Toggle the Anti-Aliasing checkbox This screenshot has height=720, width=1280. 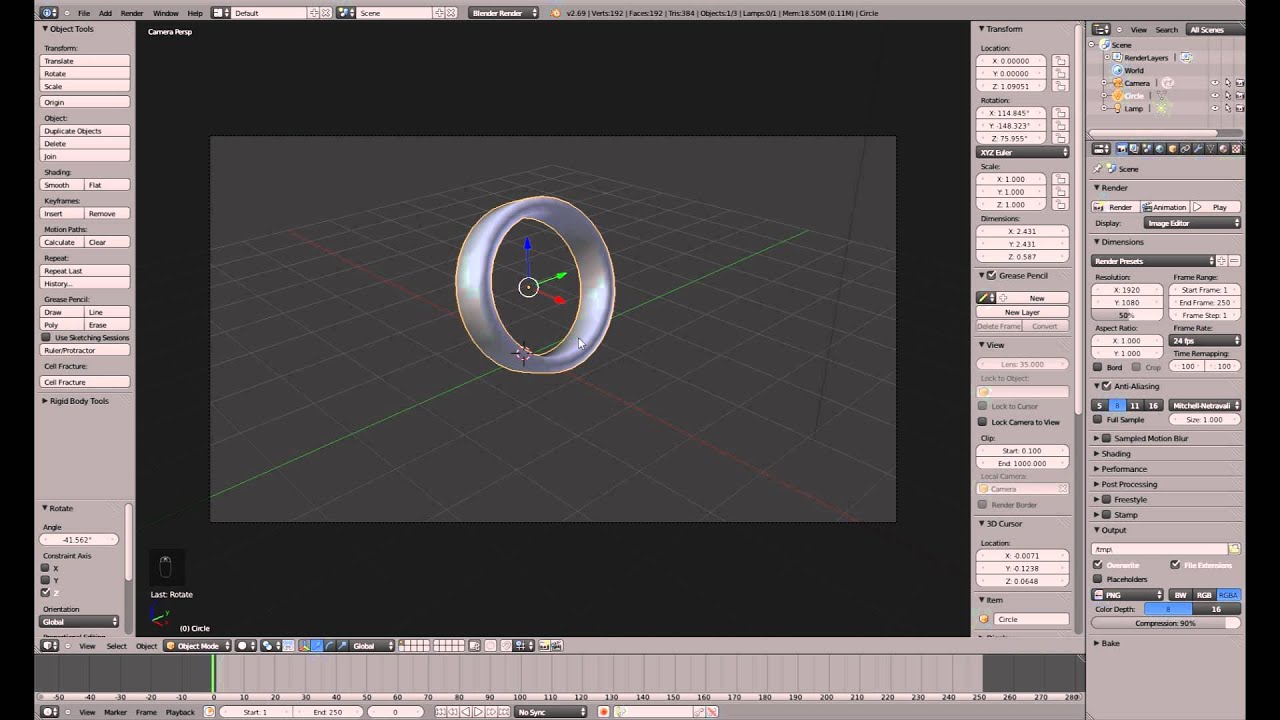tap(1107, 386)
